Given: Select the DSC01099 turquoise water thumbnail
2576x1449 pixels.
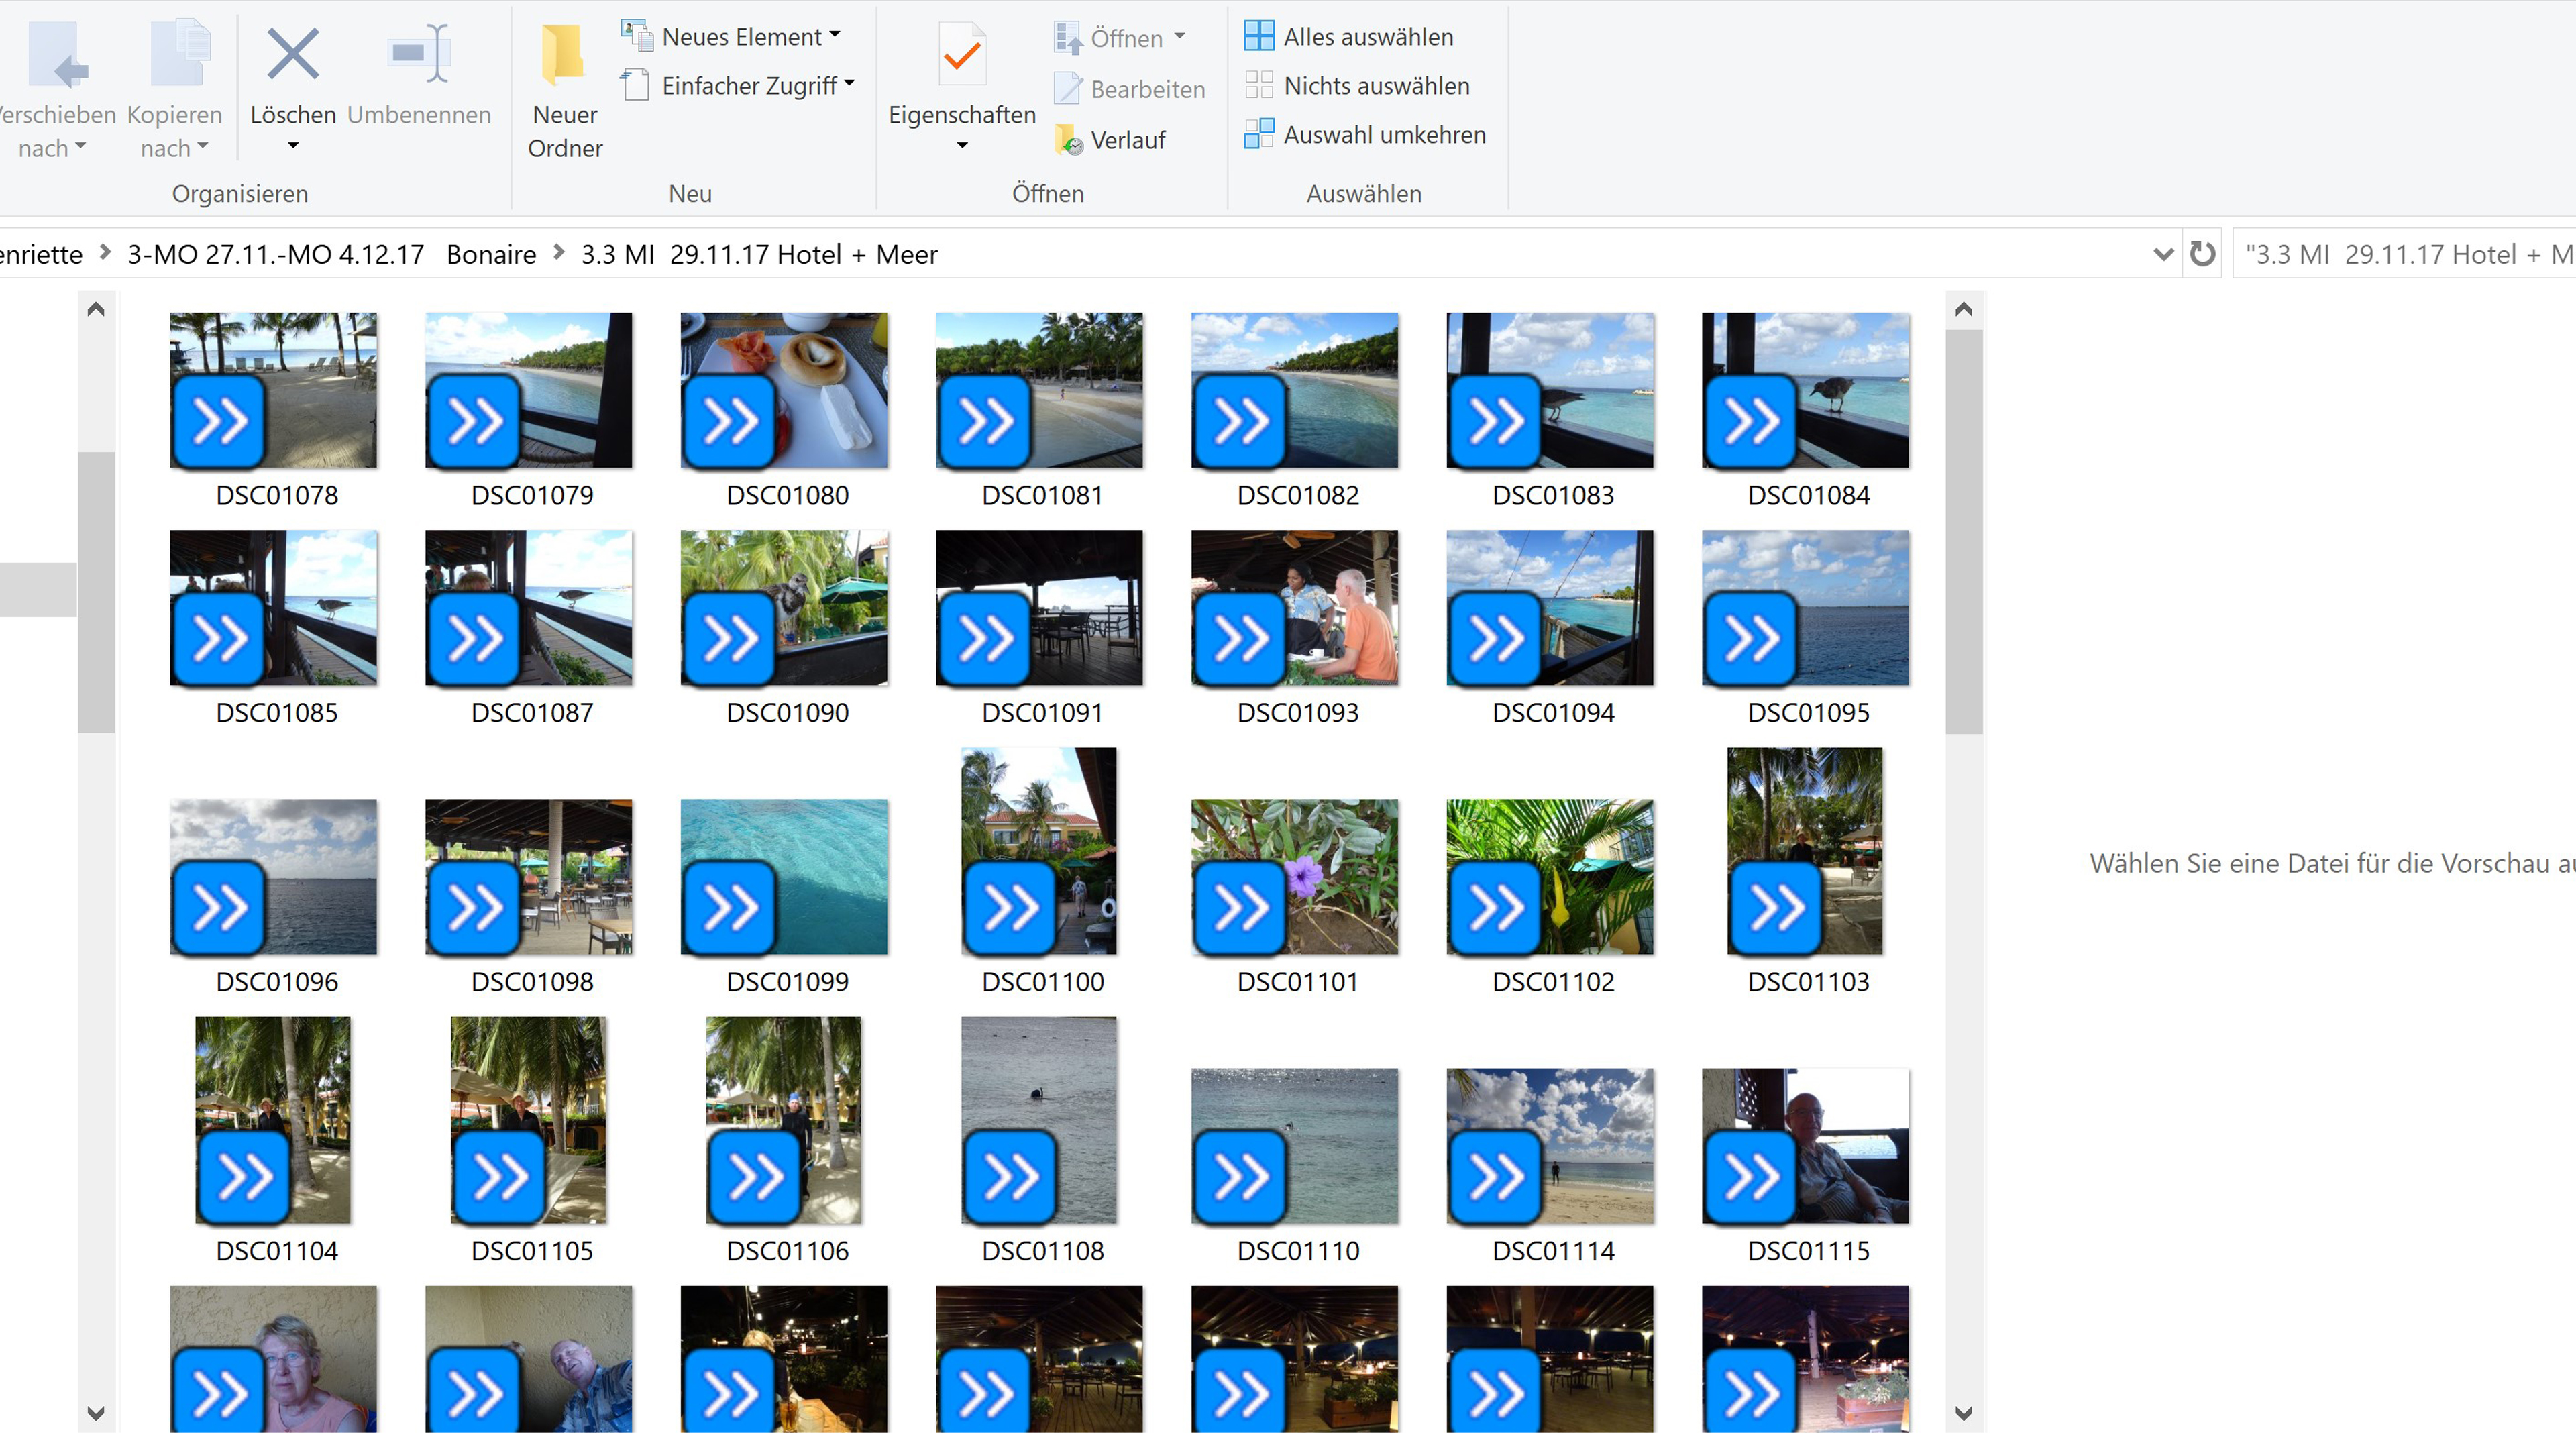Looking at the screenshot, I should pos(783,876).
